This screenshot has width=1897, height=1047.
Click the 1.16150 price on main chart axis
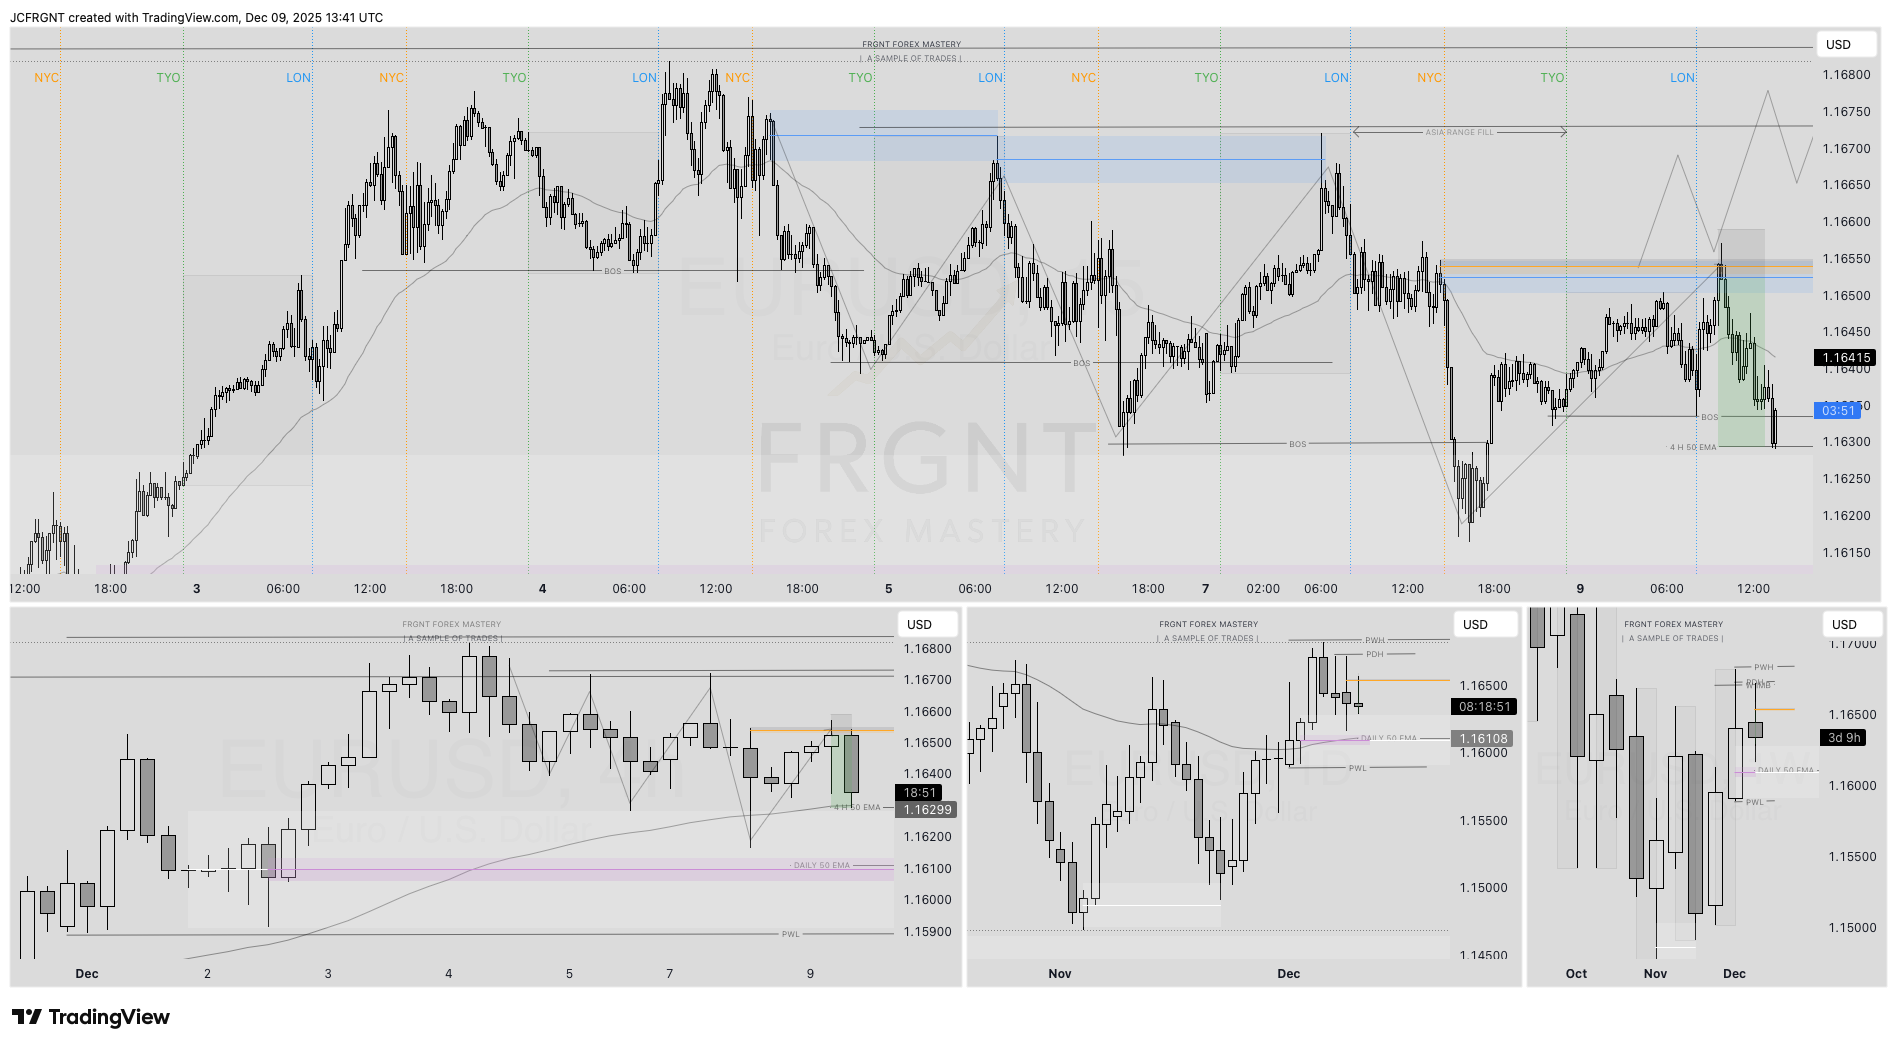[1846, 552]
